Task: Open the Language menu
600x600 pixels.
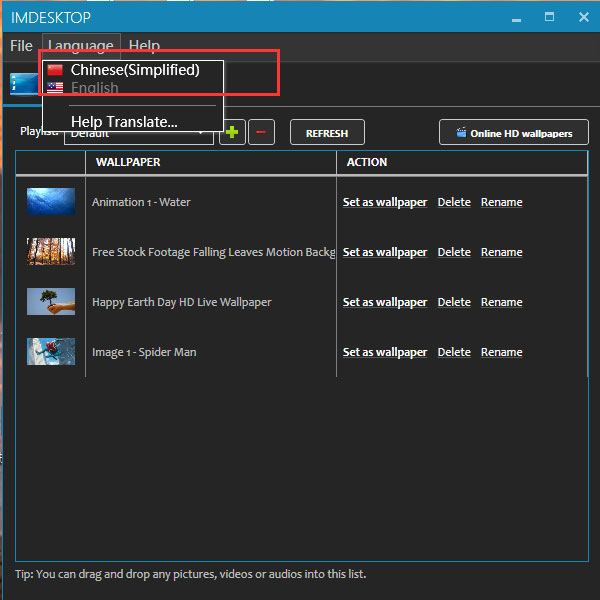Action: [81, 46]
